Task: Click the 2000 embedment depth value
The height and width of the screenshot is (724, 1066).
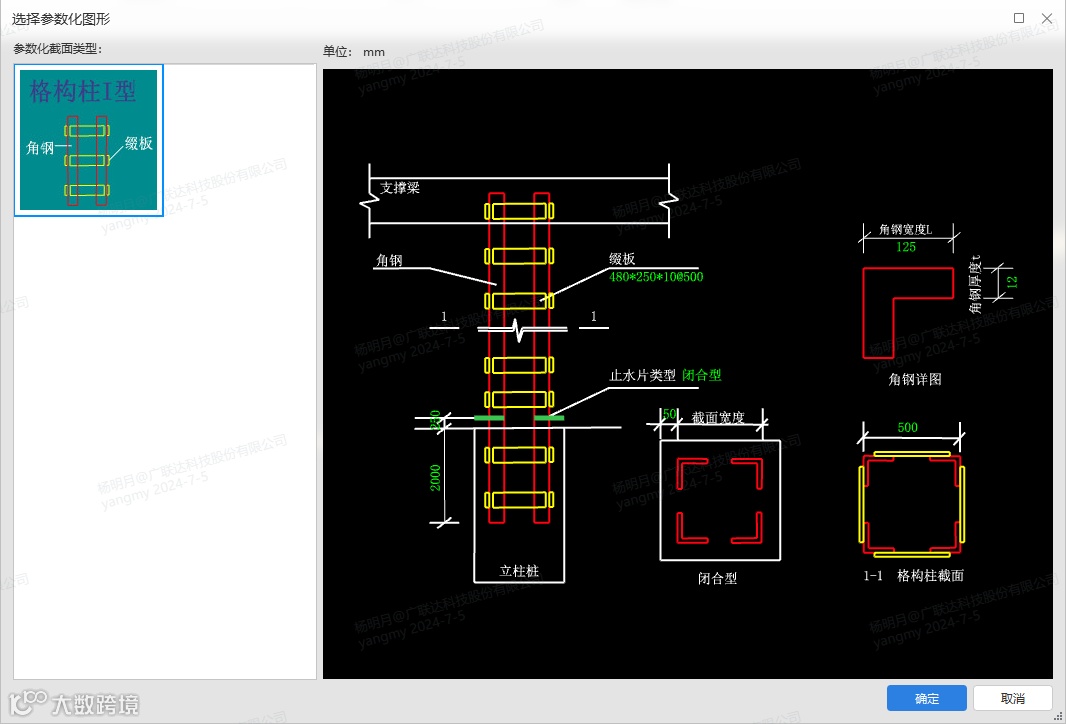Action: pyautogui.click(x=435, y=477)
